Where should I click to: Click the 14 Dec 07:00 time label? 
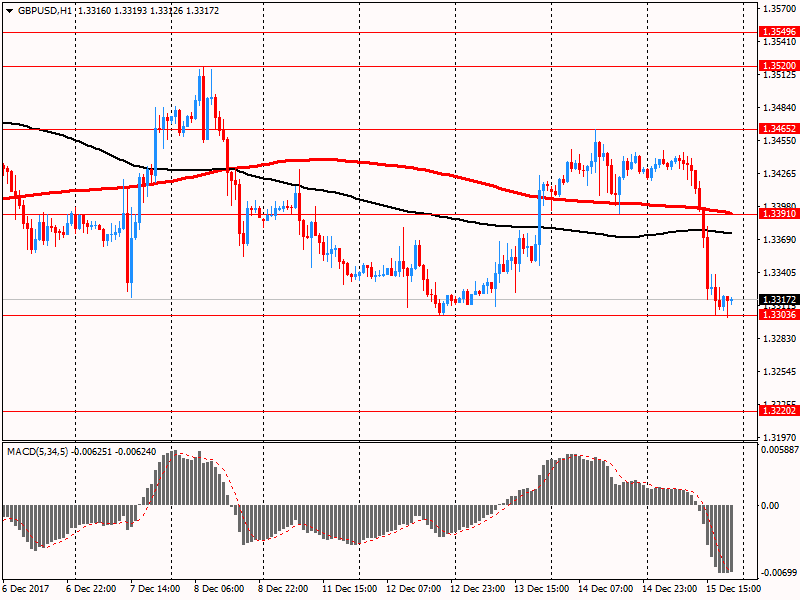[x=606, y=589]
